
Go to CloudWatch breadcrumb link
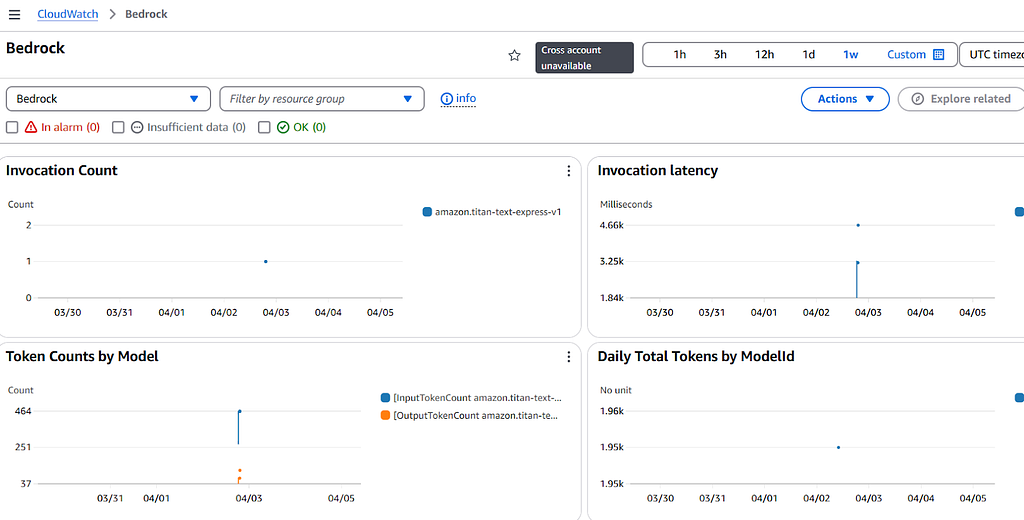67,14
